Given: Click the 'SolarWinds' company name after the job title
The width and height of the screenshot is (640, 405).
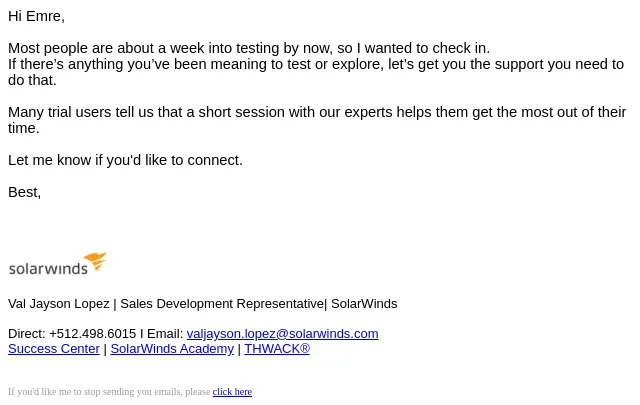Looking at the screenshot, I should 364,304.
